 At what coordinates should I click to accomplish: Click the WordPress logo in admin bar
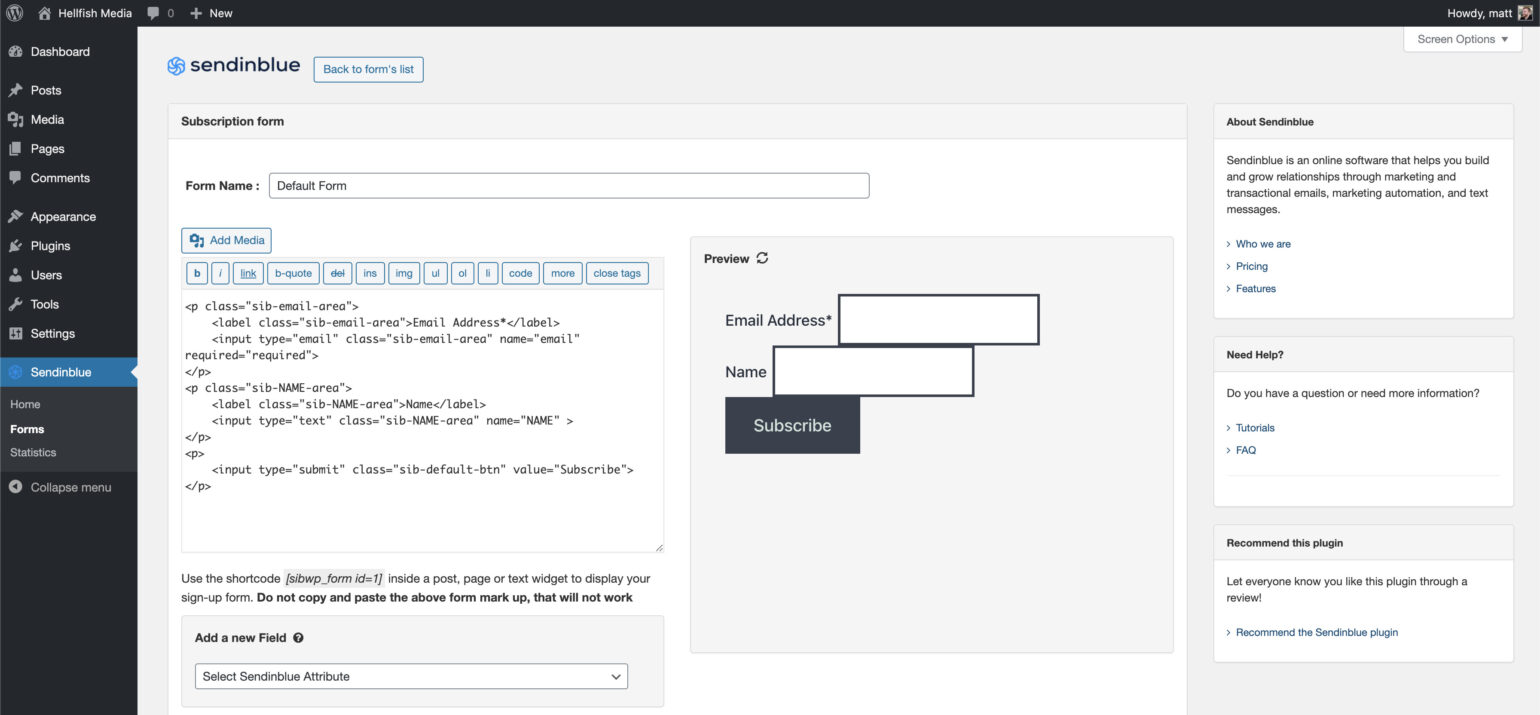coord(15,13)
